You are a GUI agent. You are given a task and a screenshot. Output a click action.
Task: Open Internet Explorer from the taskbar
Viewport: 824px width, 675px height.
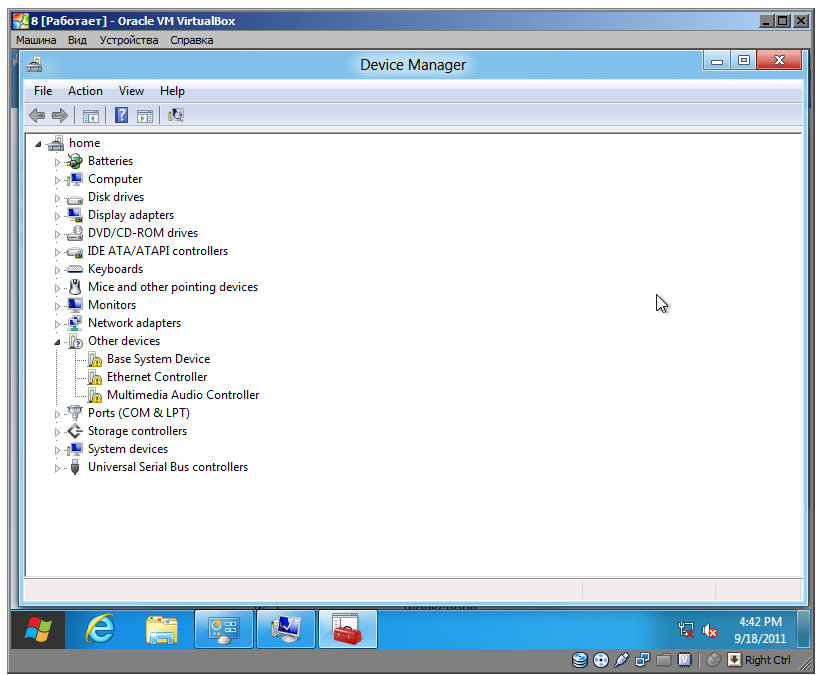[x=100, y=629]
